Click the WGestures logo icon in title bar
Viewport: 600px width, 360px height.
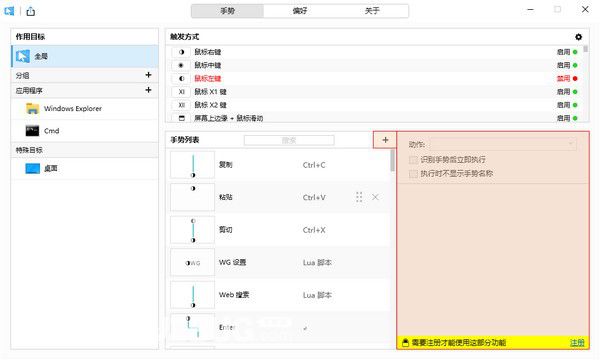click(x=9, y=11)
